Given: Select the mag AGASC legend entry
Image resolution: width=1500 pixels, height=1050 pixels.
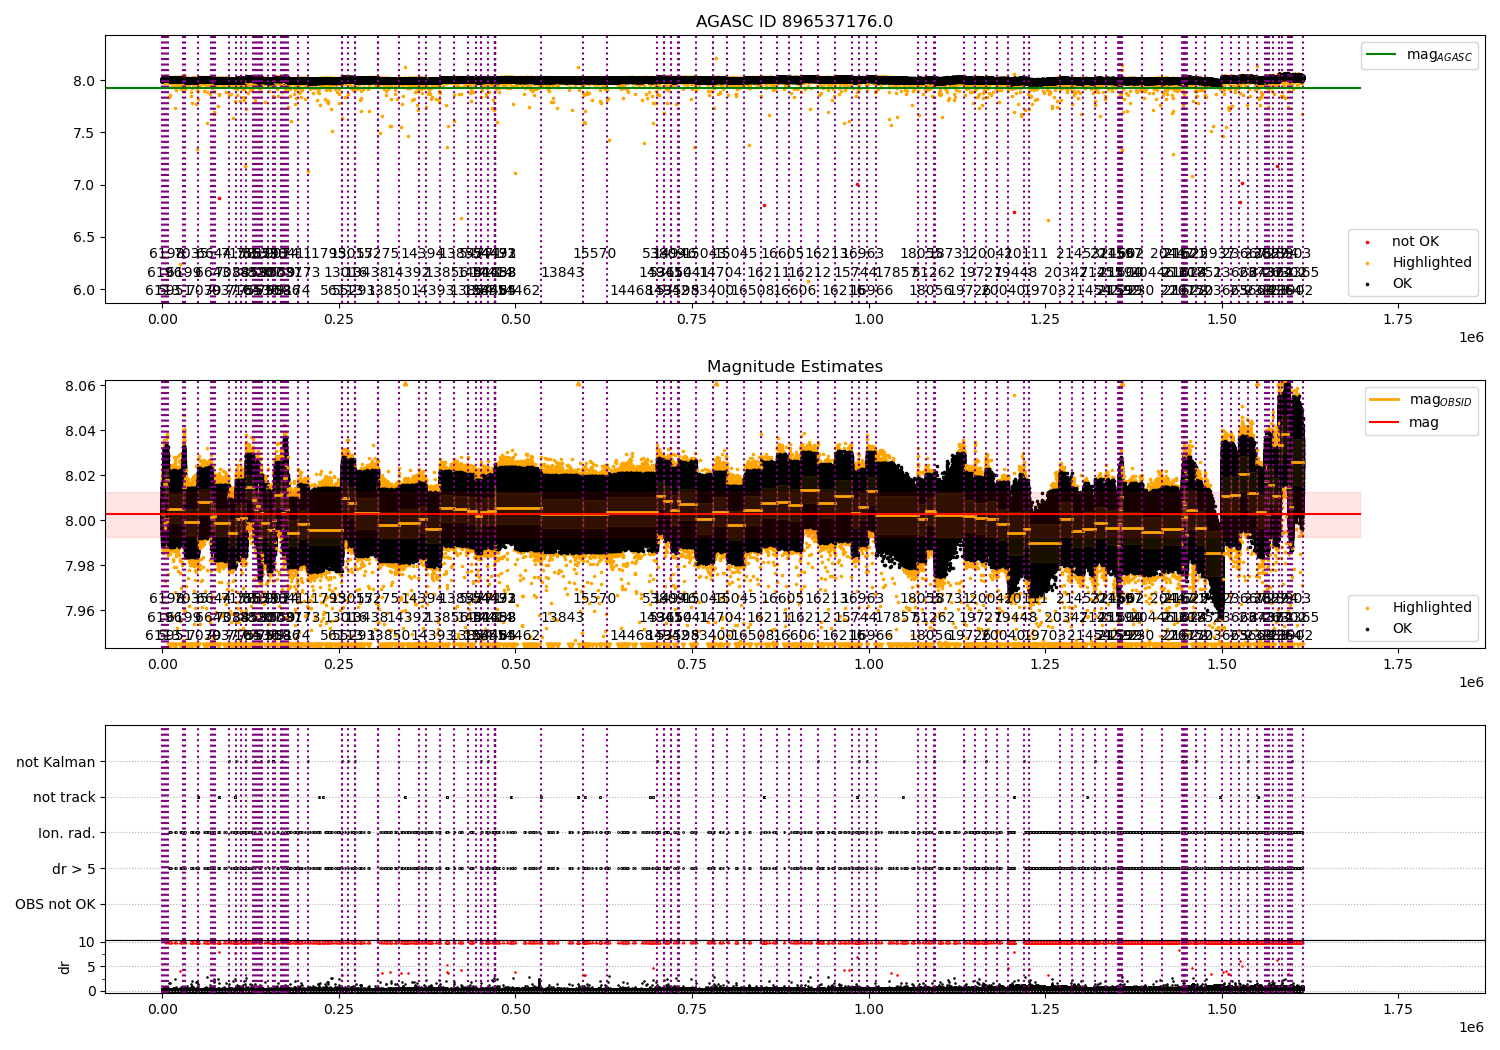Looking at the screenshot, I should click(x=1419, y=56).
